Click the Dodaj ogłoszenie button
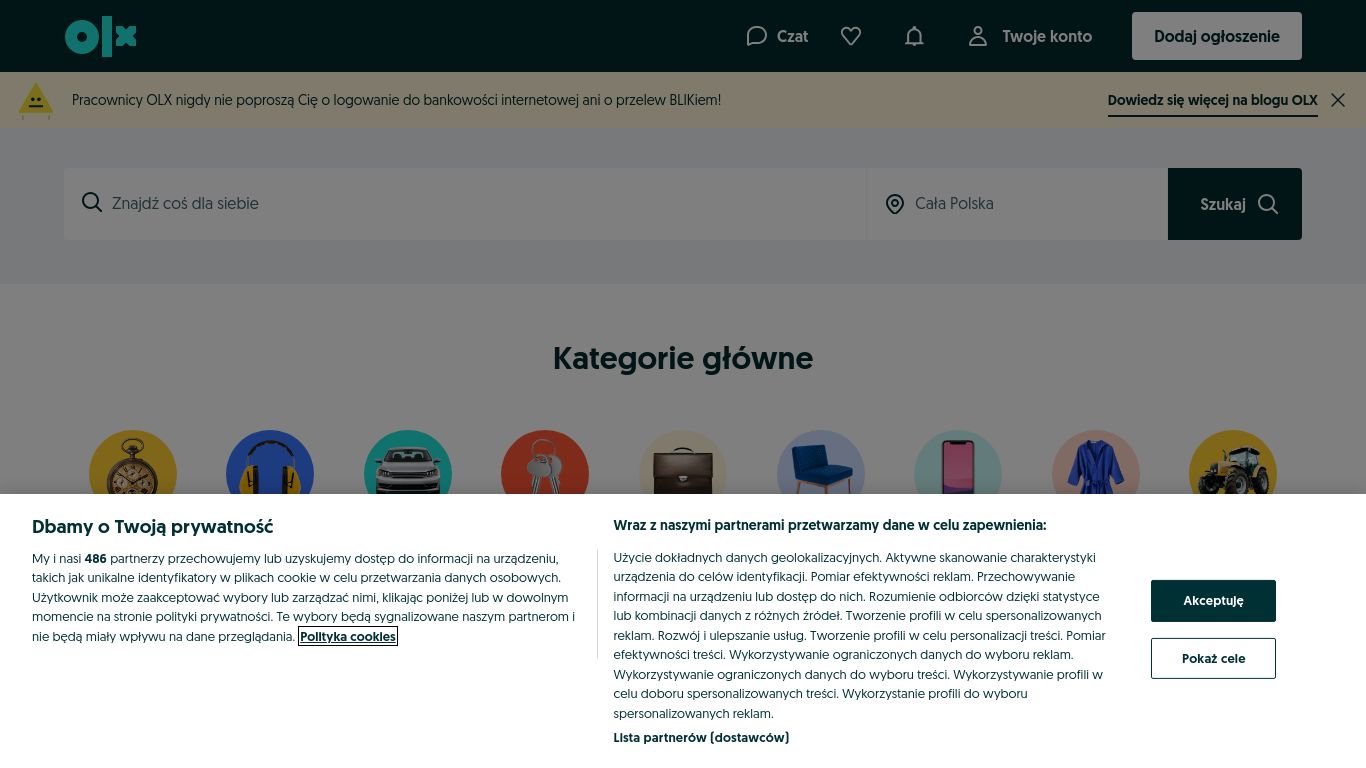 (x=1217, y=36)
